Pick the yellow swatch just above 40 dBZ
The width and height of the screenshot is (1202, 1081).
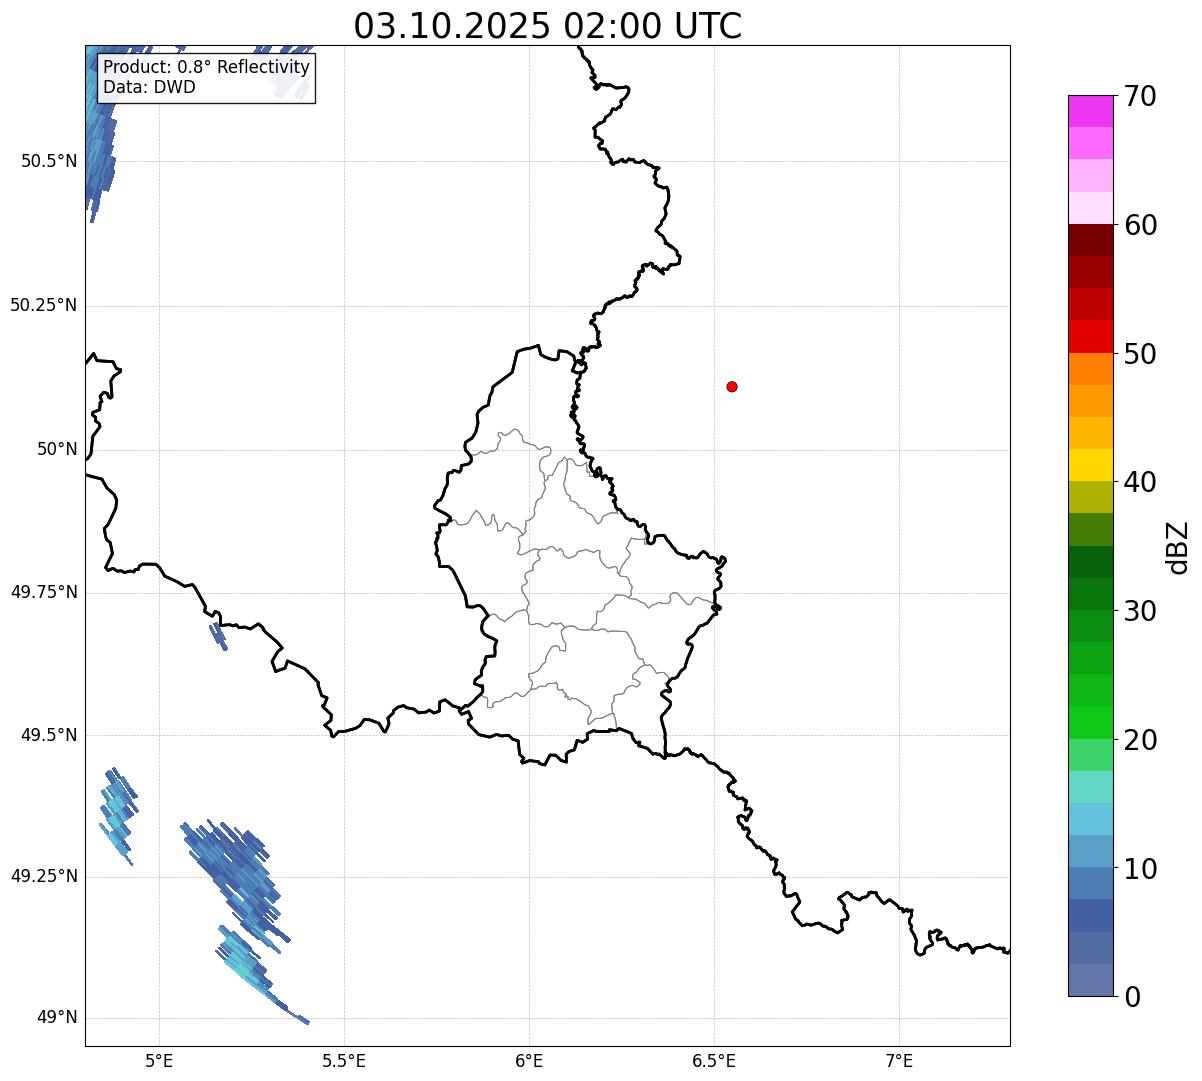pyautogui.click(x=1090, y=465)
